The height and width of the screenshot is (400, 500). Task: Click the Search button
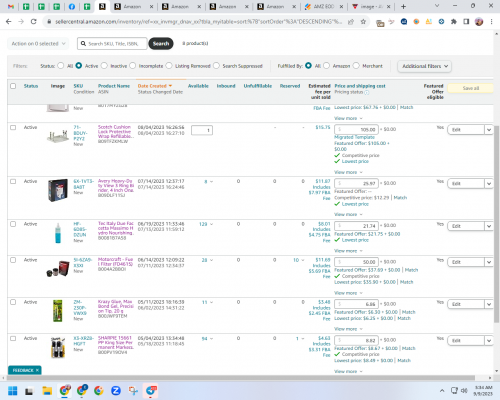point(161,44)
